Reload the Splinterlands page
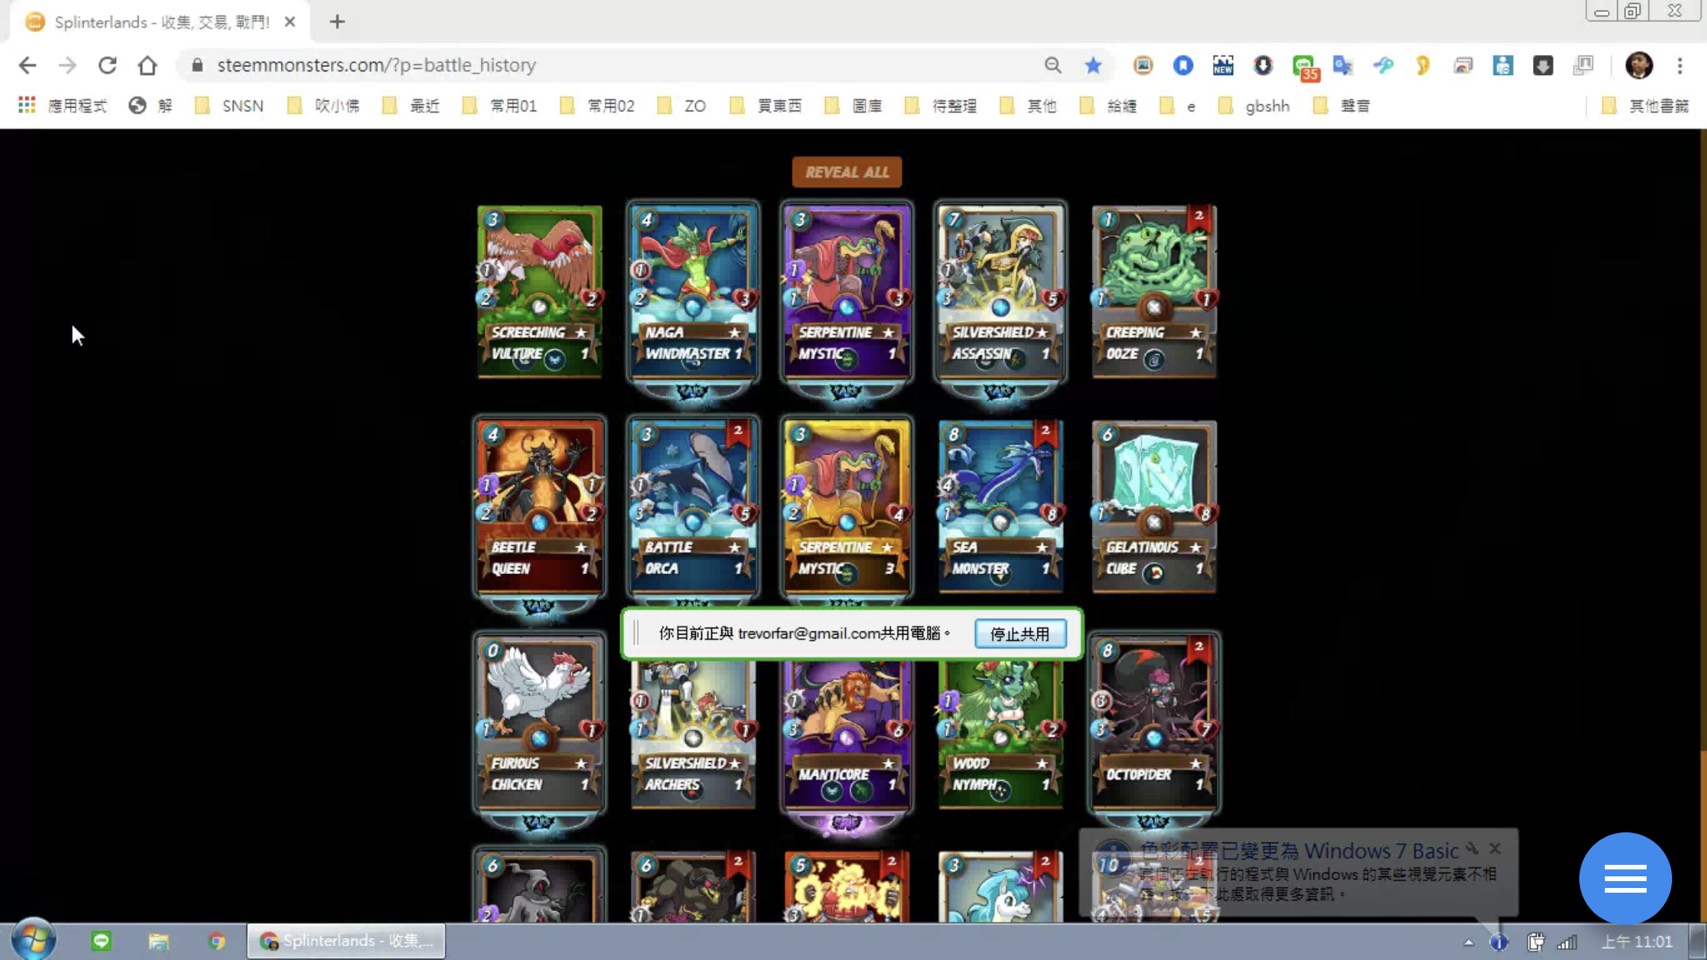The height and width of the screenshot is (960, 1707). 107,65
